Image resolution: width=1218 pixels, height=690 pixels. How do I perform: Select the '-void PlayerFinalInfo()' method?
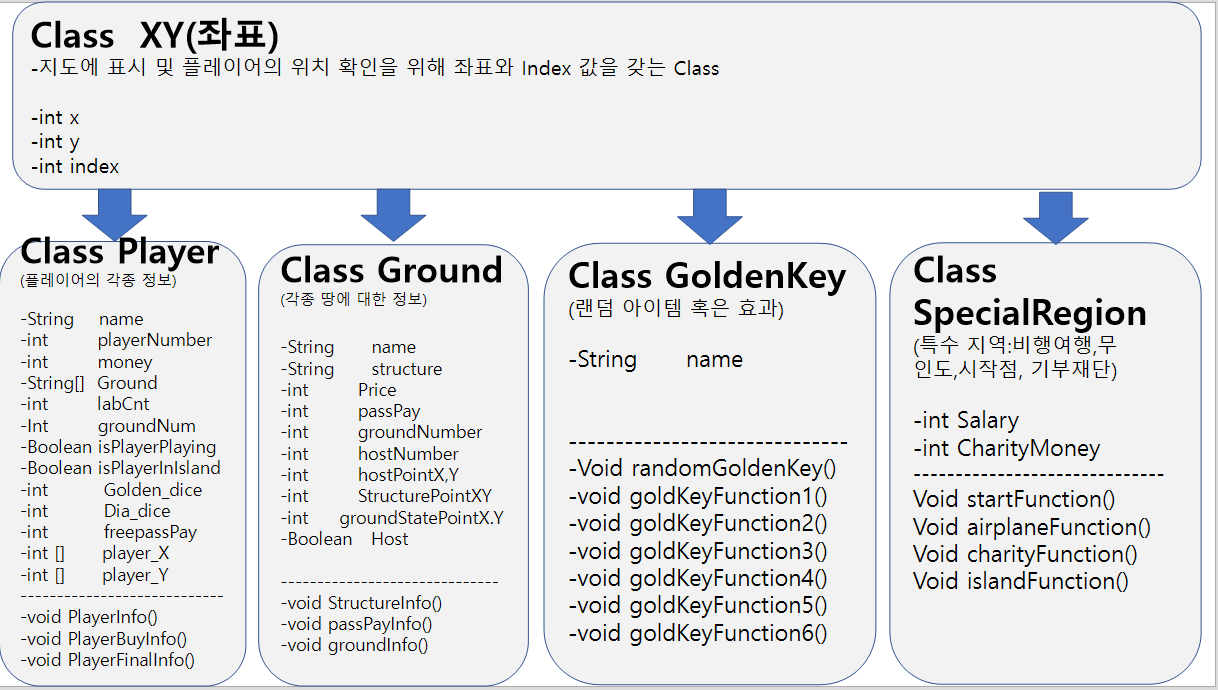pos(107,660)
